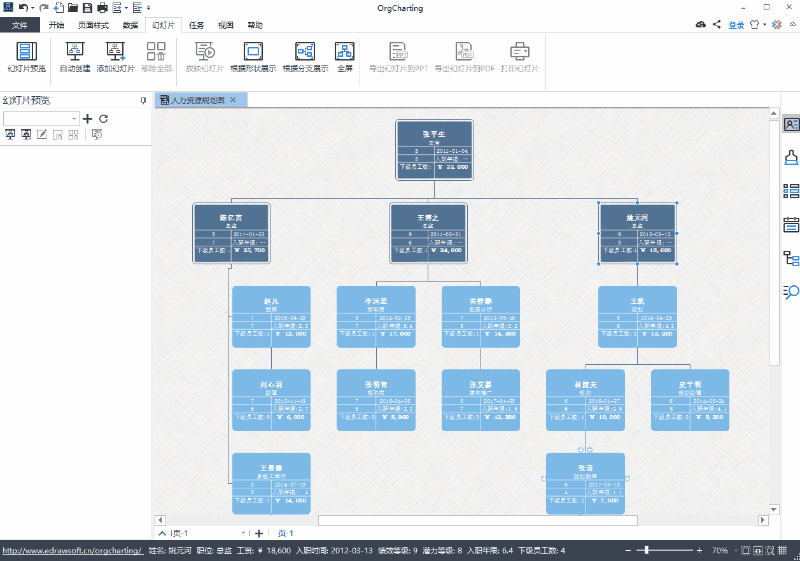This screenshot has height=561, width=800.
Task: Add a new page with the plus button at bottom
Action: pos(259,533)
